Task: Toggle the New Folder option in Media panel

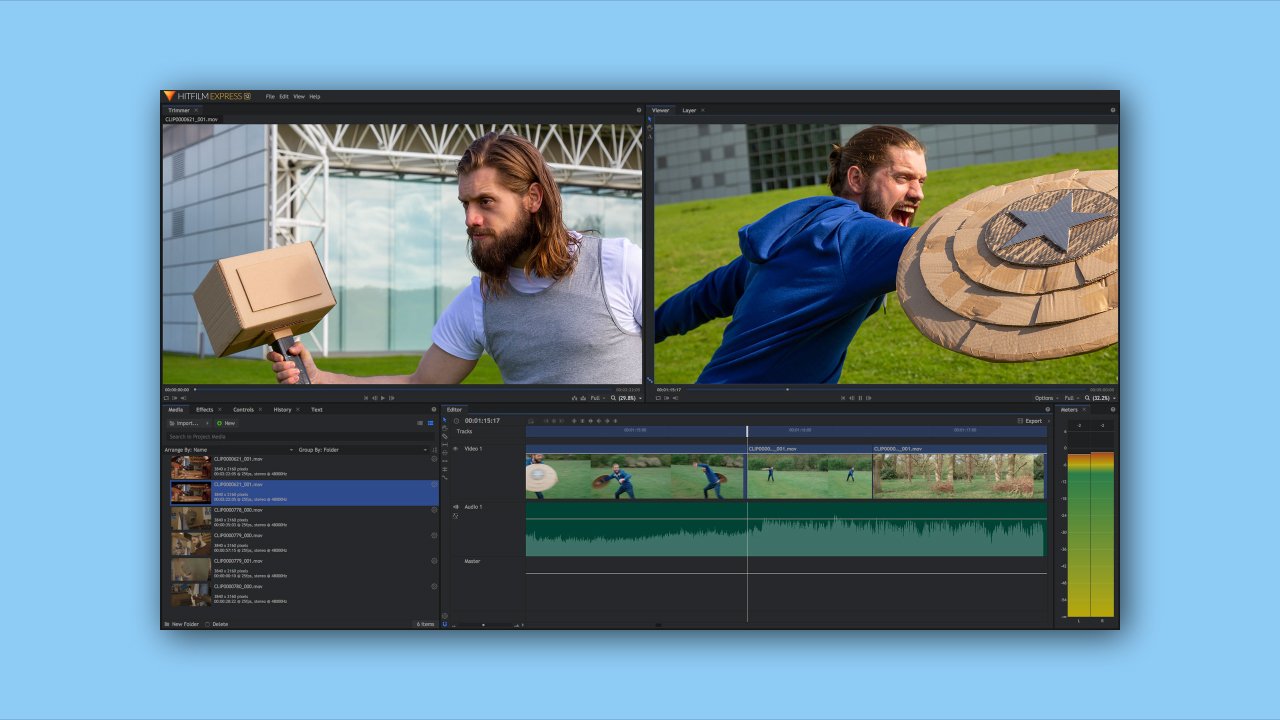Action: pos(185,623)
